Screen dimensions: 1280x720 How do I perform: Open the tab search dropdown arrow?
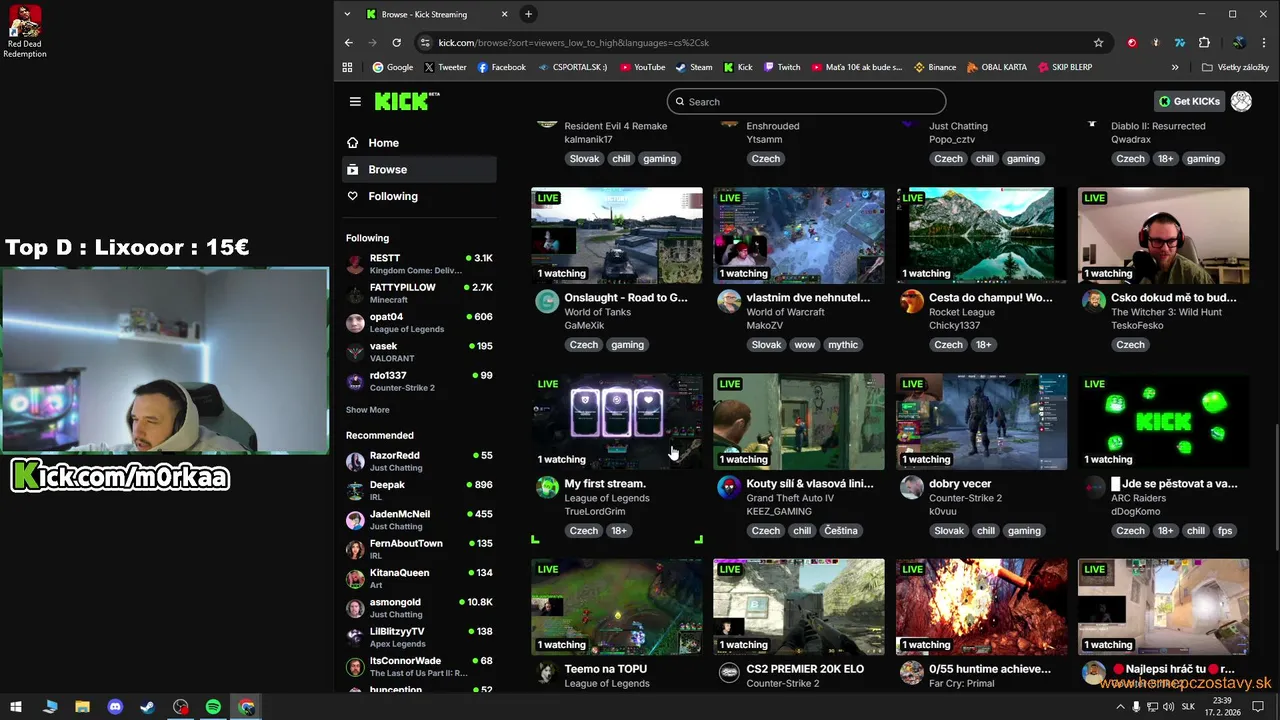click(x=347, y=14)
